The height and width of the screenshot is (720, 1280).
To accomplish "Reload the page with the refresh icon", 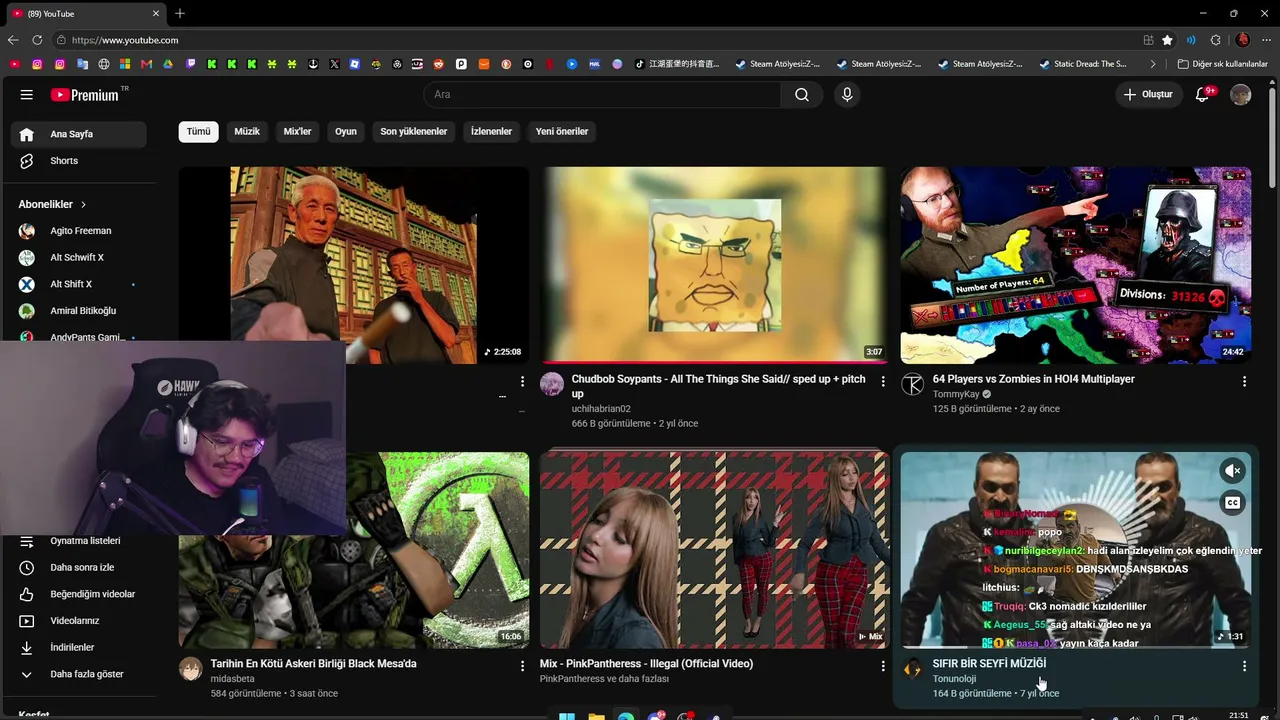I will click(37, 40).
